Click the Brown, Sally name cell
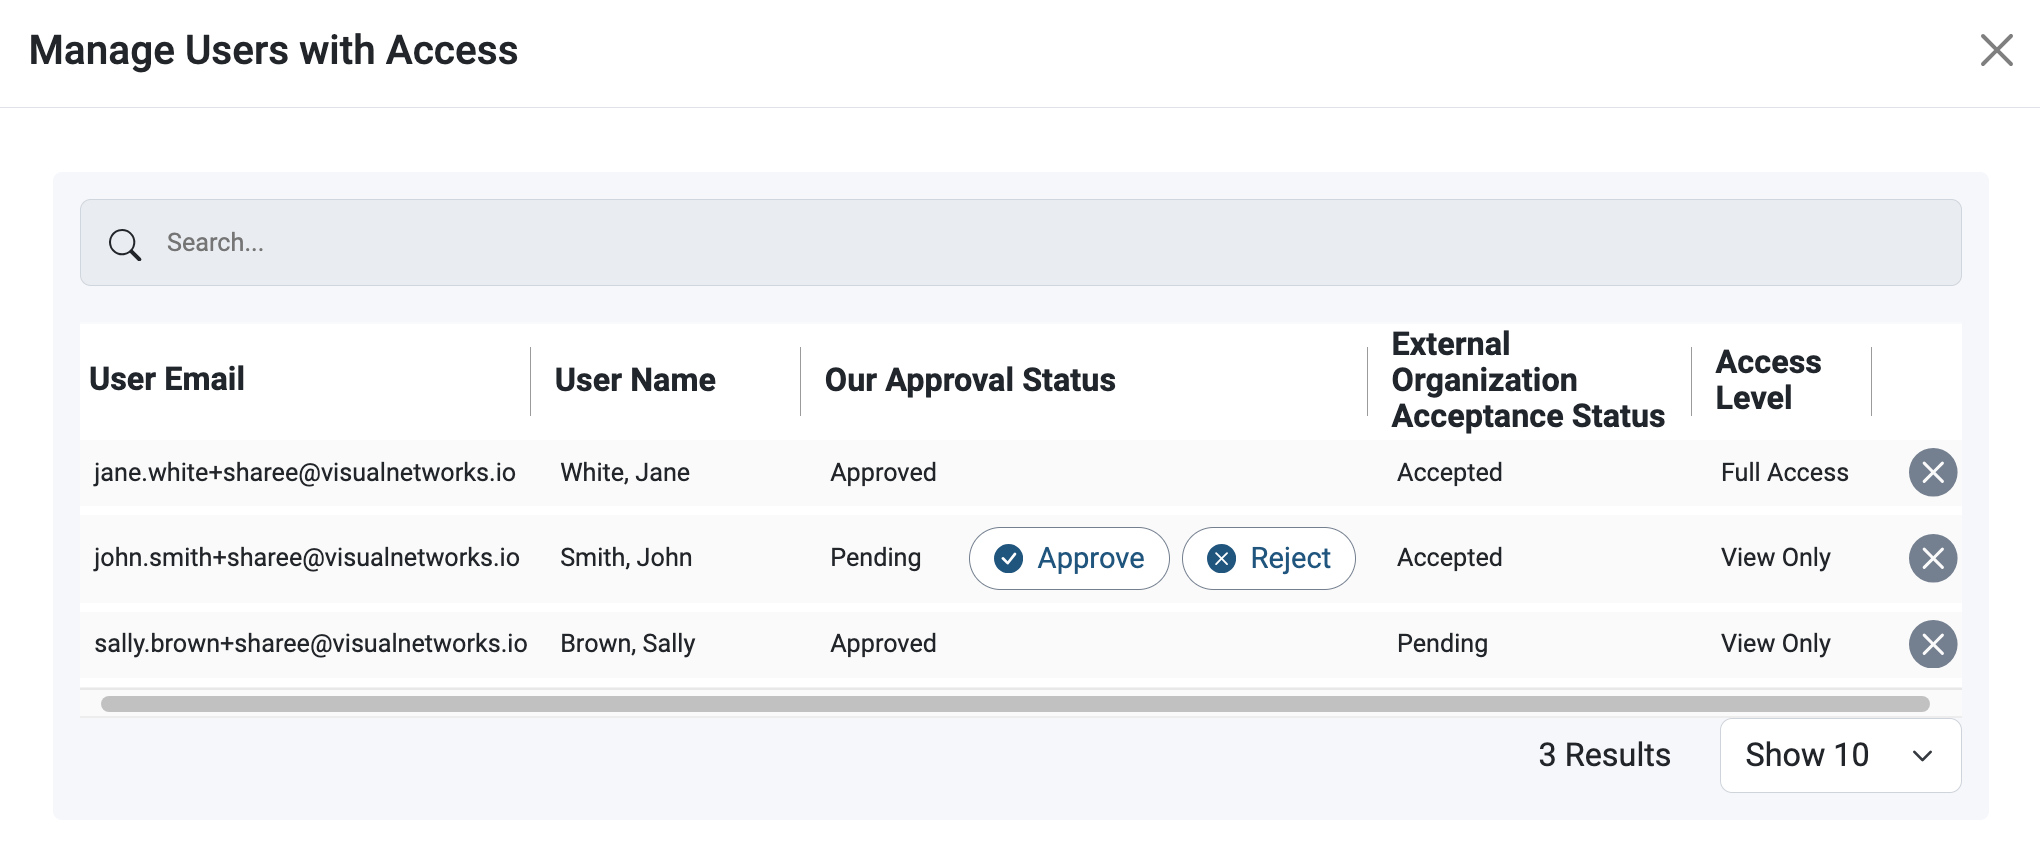The height and width of the screenshot is (844, 2040). (628, 643)
